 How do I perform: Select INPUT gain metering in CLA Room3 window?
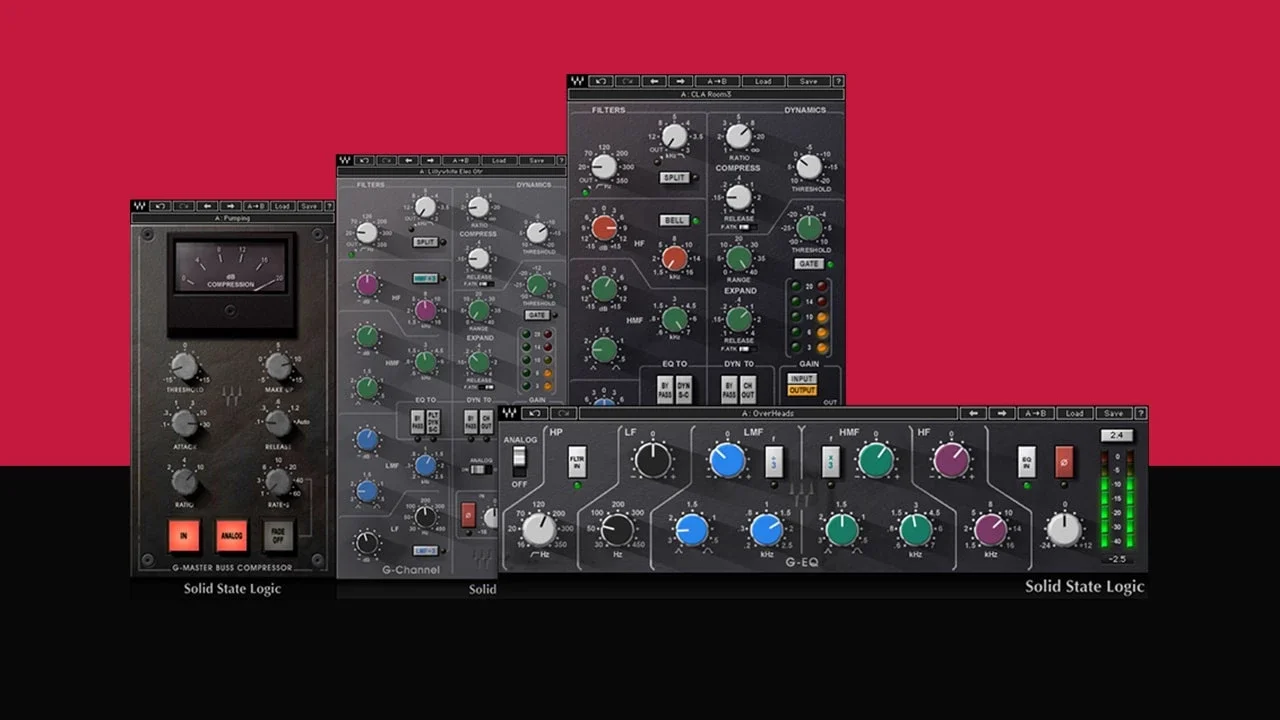pos(802,379)
